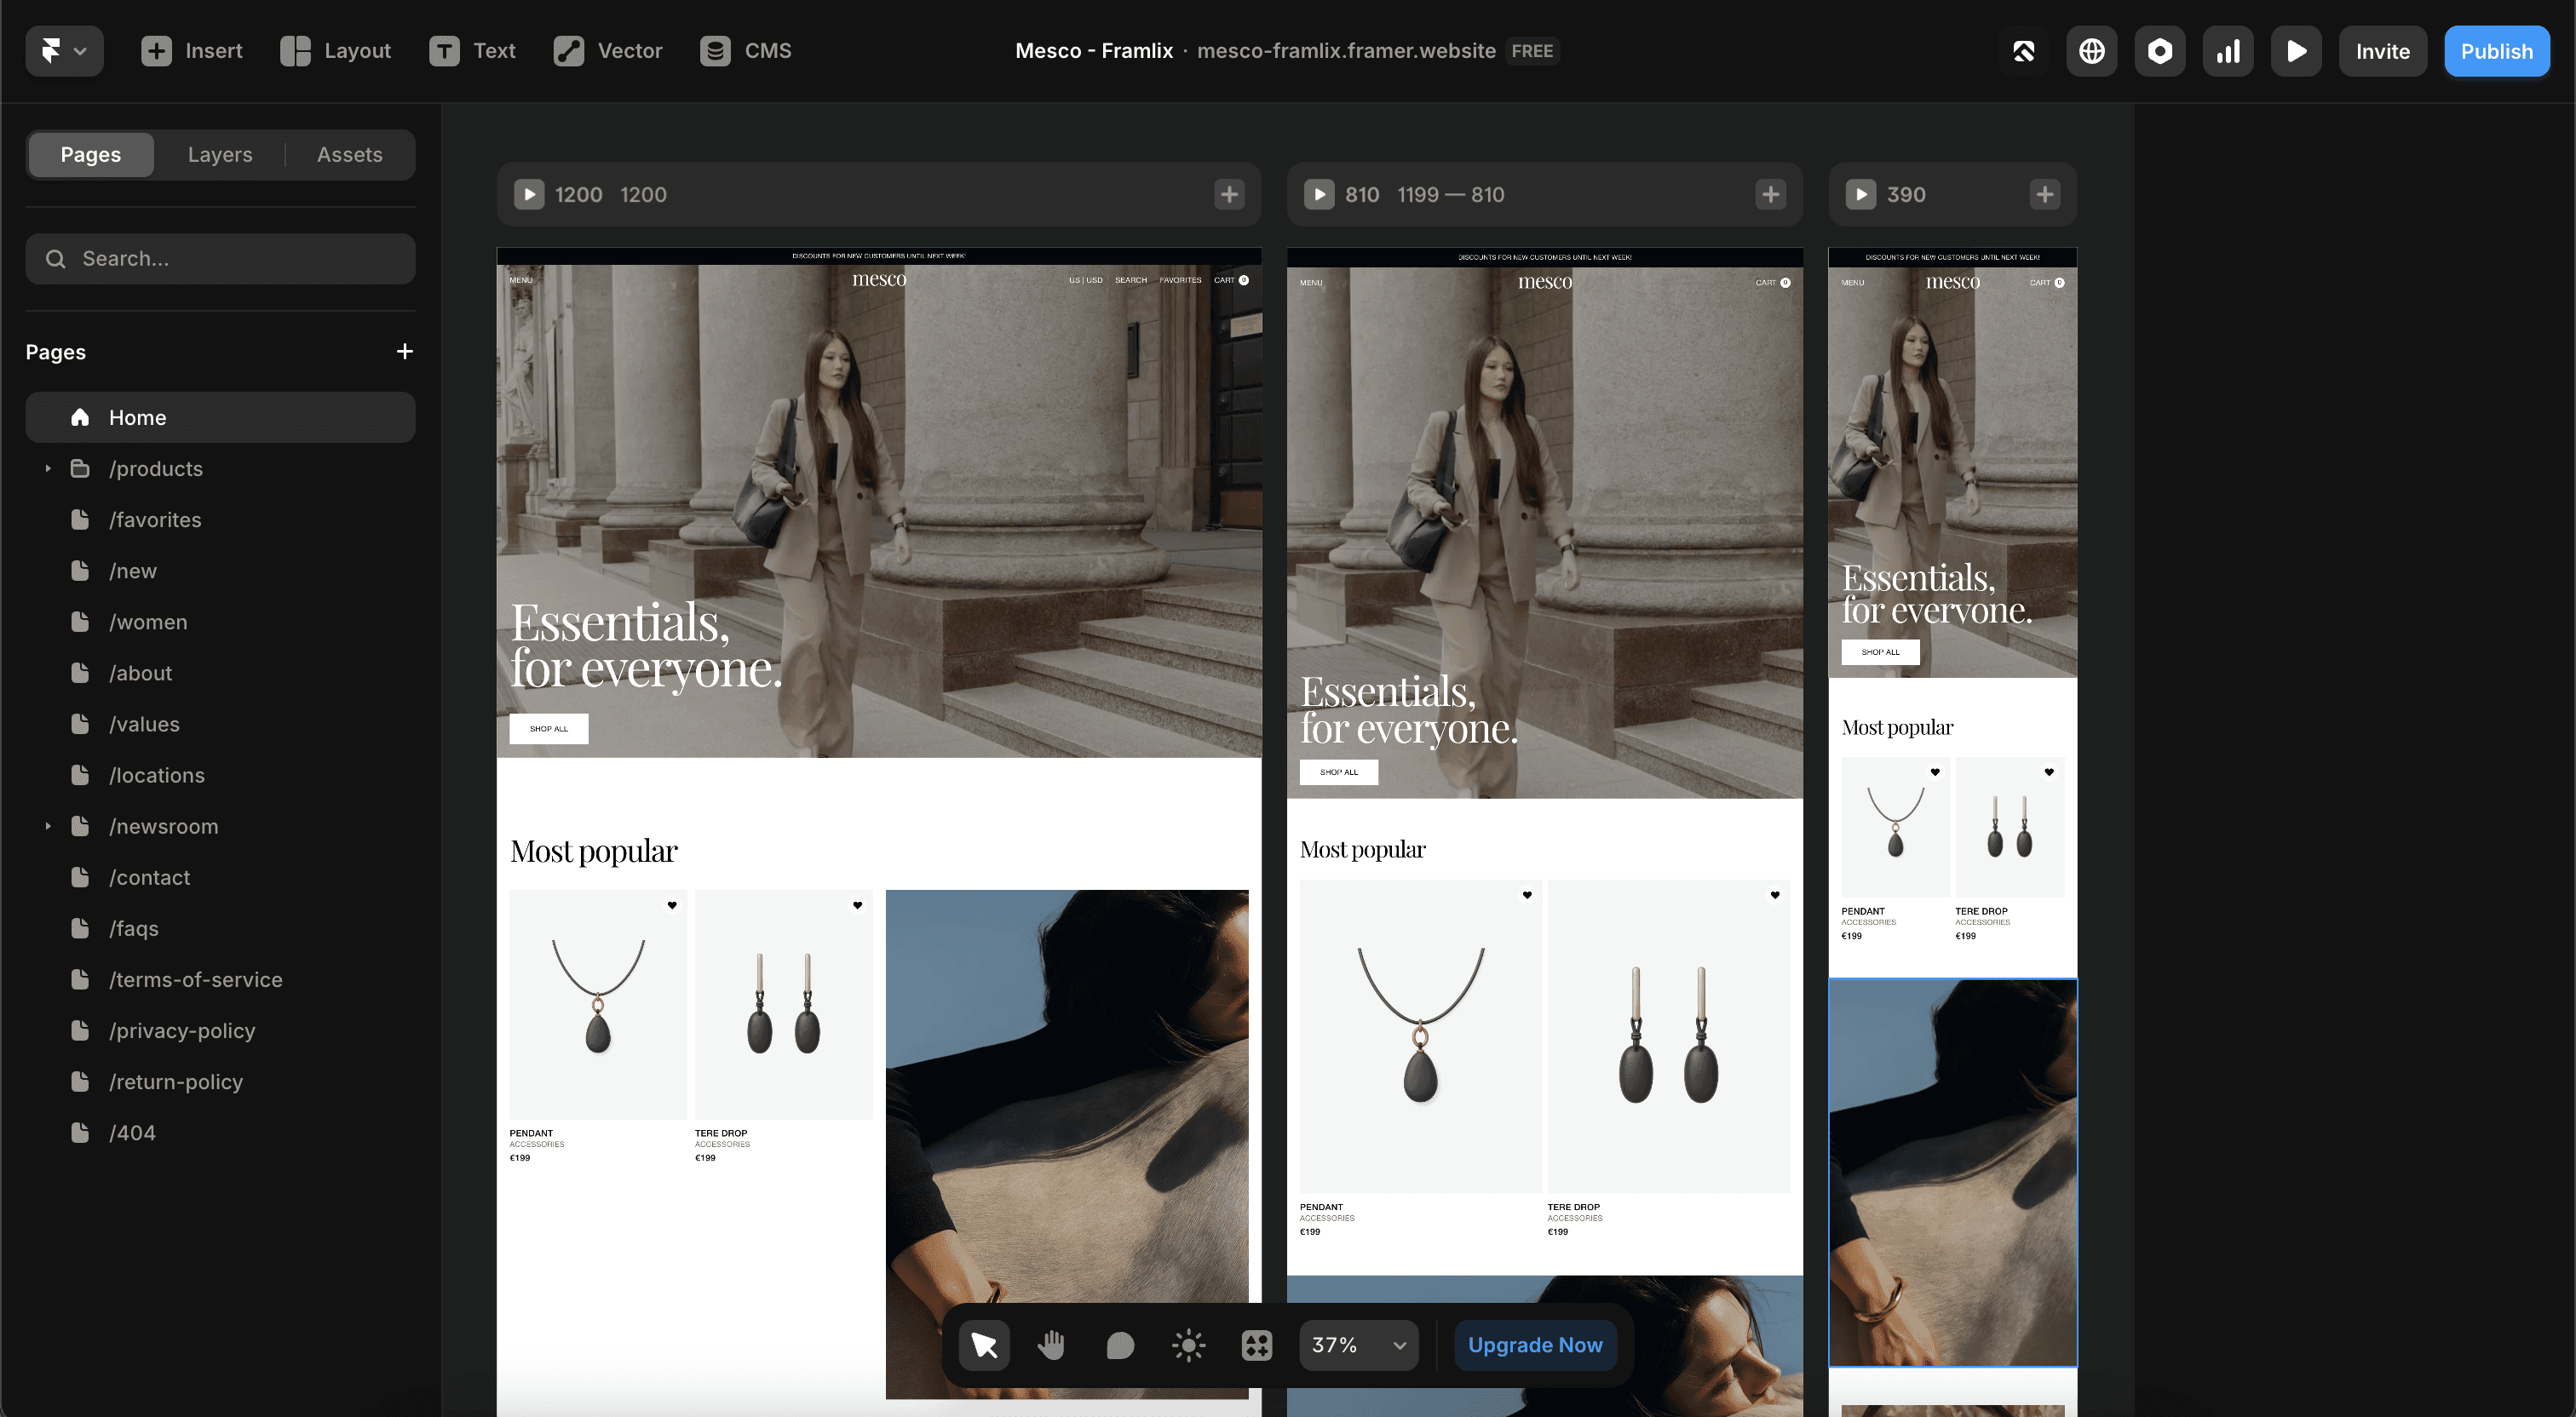The width and height of the screenshot is (2576, 1417).
Task: Open the zoom level dropdown showing 37%
Action: pos(1357,1345)
